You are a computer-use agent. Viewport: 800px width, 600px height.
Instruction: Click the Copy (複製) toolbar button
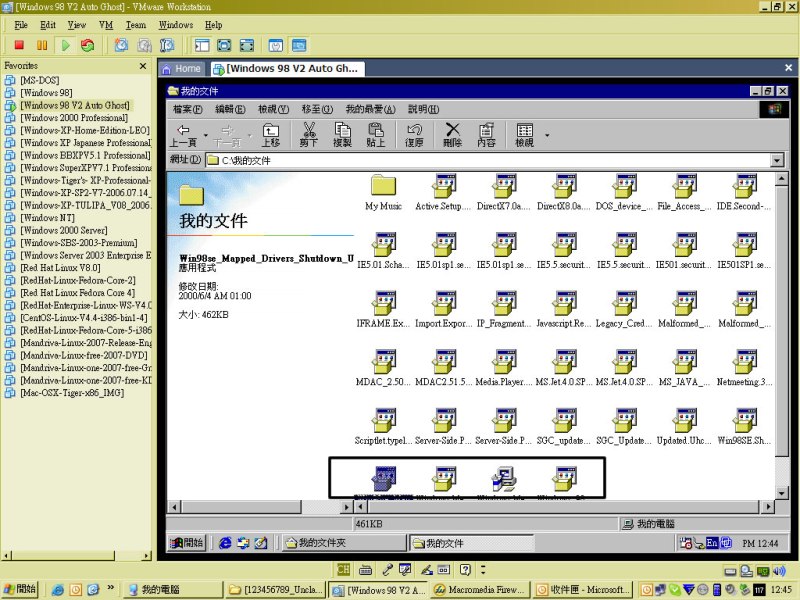[x=342, y=136]
